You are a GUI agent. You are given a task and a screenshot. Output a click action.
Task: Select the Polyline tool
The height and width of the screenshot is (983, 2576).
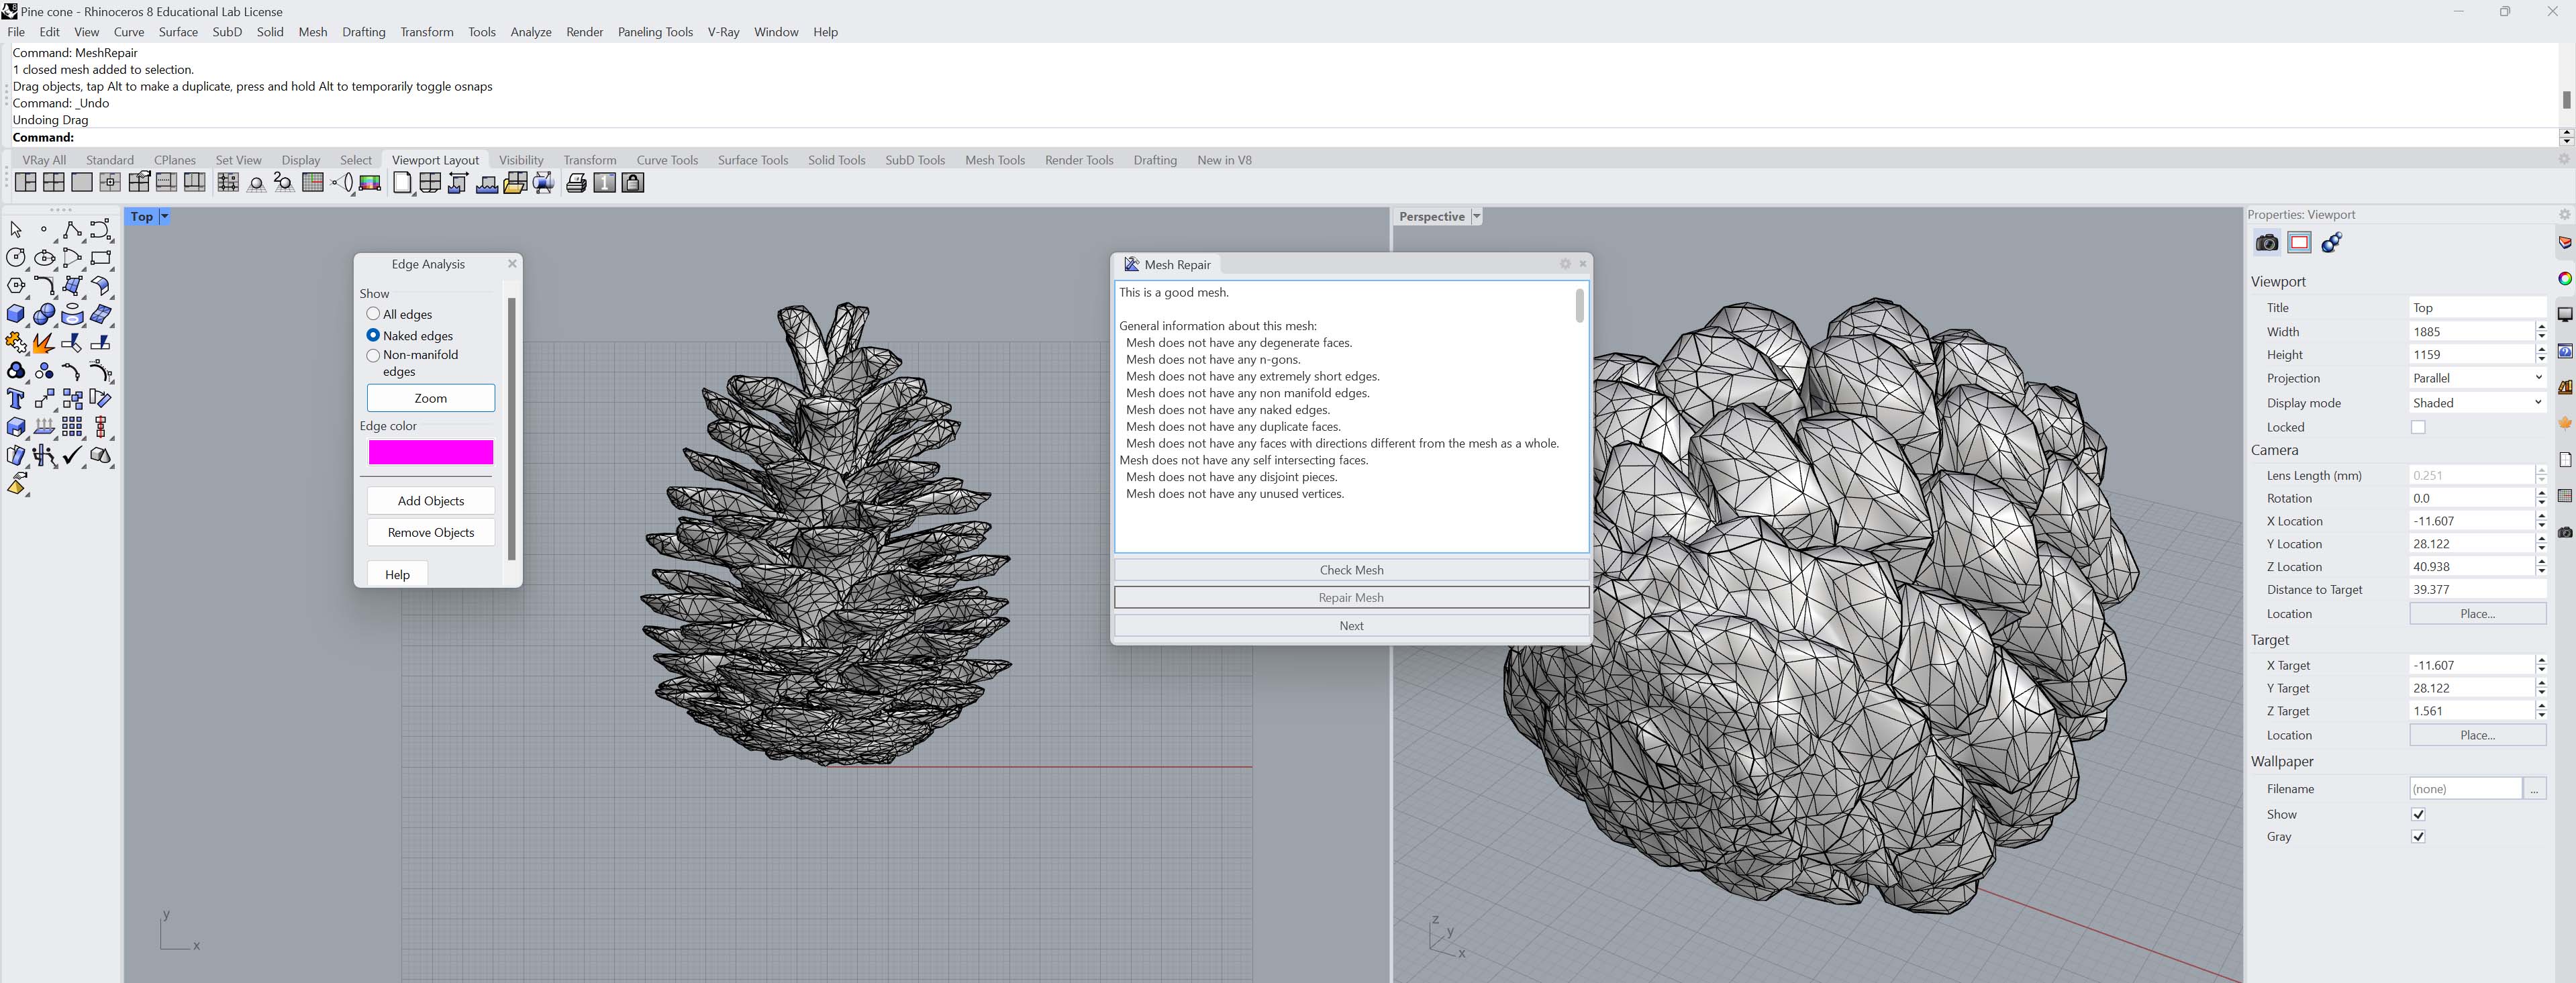point(72,230)
